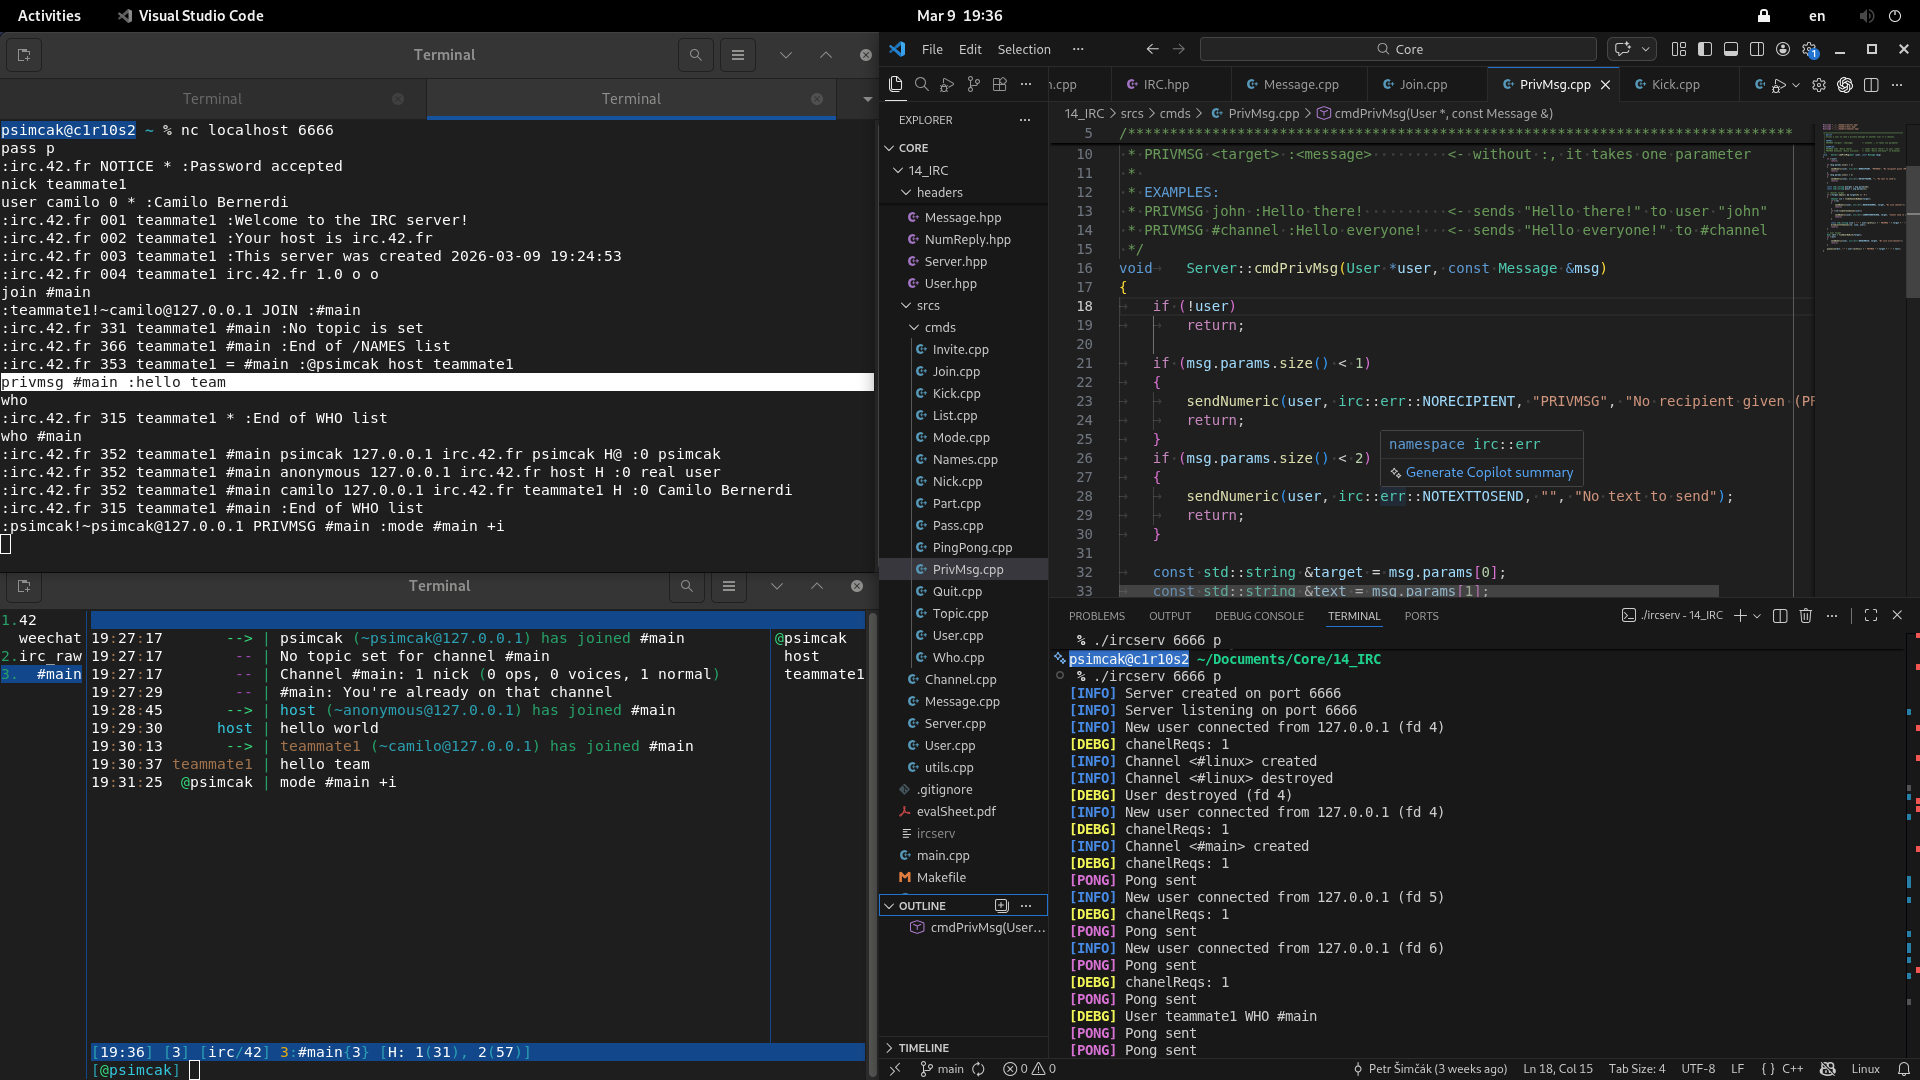This screenshot has height=1080, width=1920.
Task: Open remote window icon in status bar
Action: click(895, 1069)
